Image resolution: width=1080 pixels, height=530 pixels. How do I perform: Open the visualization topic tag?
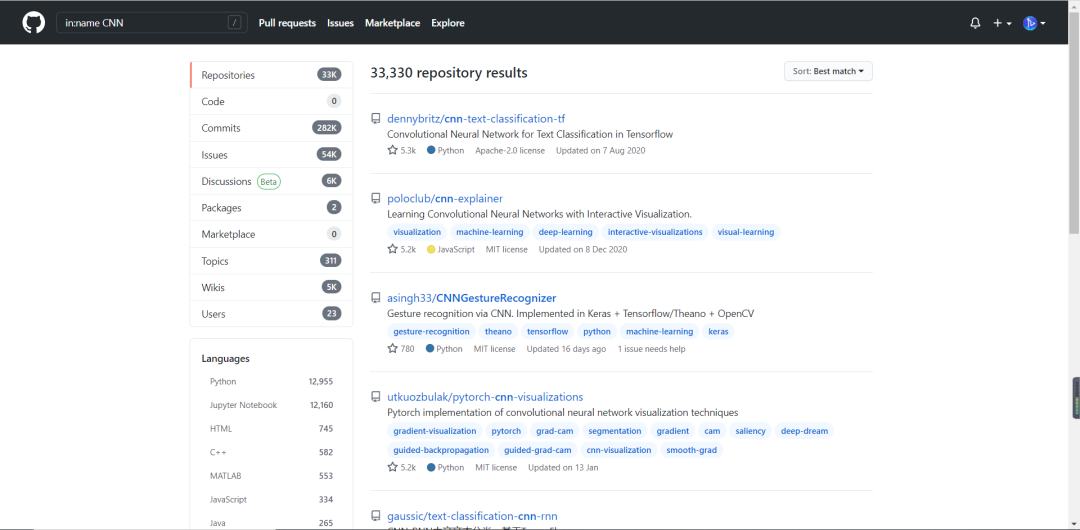417,232
